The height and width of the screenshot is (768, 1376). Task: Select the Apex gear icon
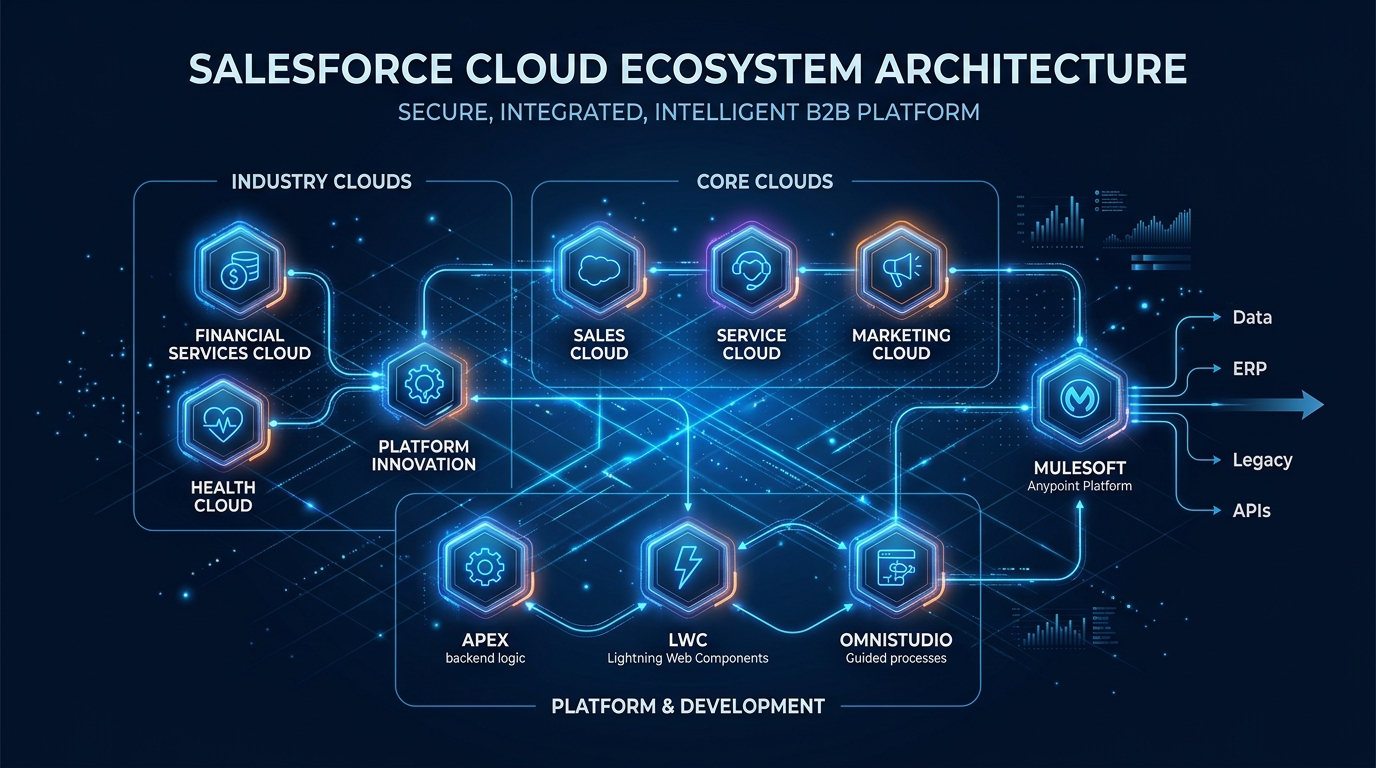484,568
